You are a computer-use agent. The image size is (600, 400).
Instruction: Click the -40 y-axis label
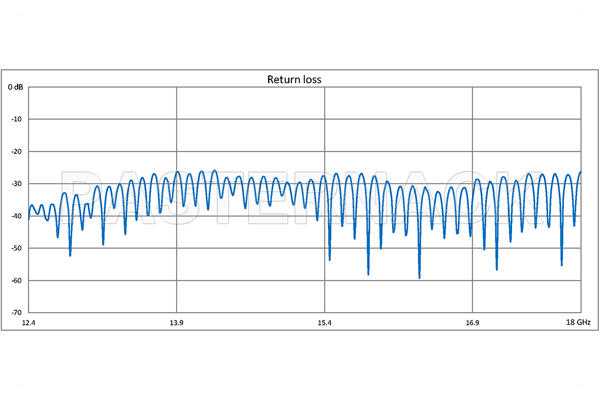pos(17,215)
